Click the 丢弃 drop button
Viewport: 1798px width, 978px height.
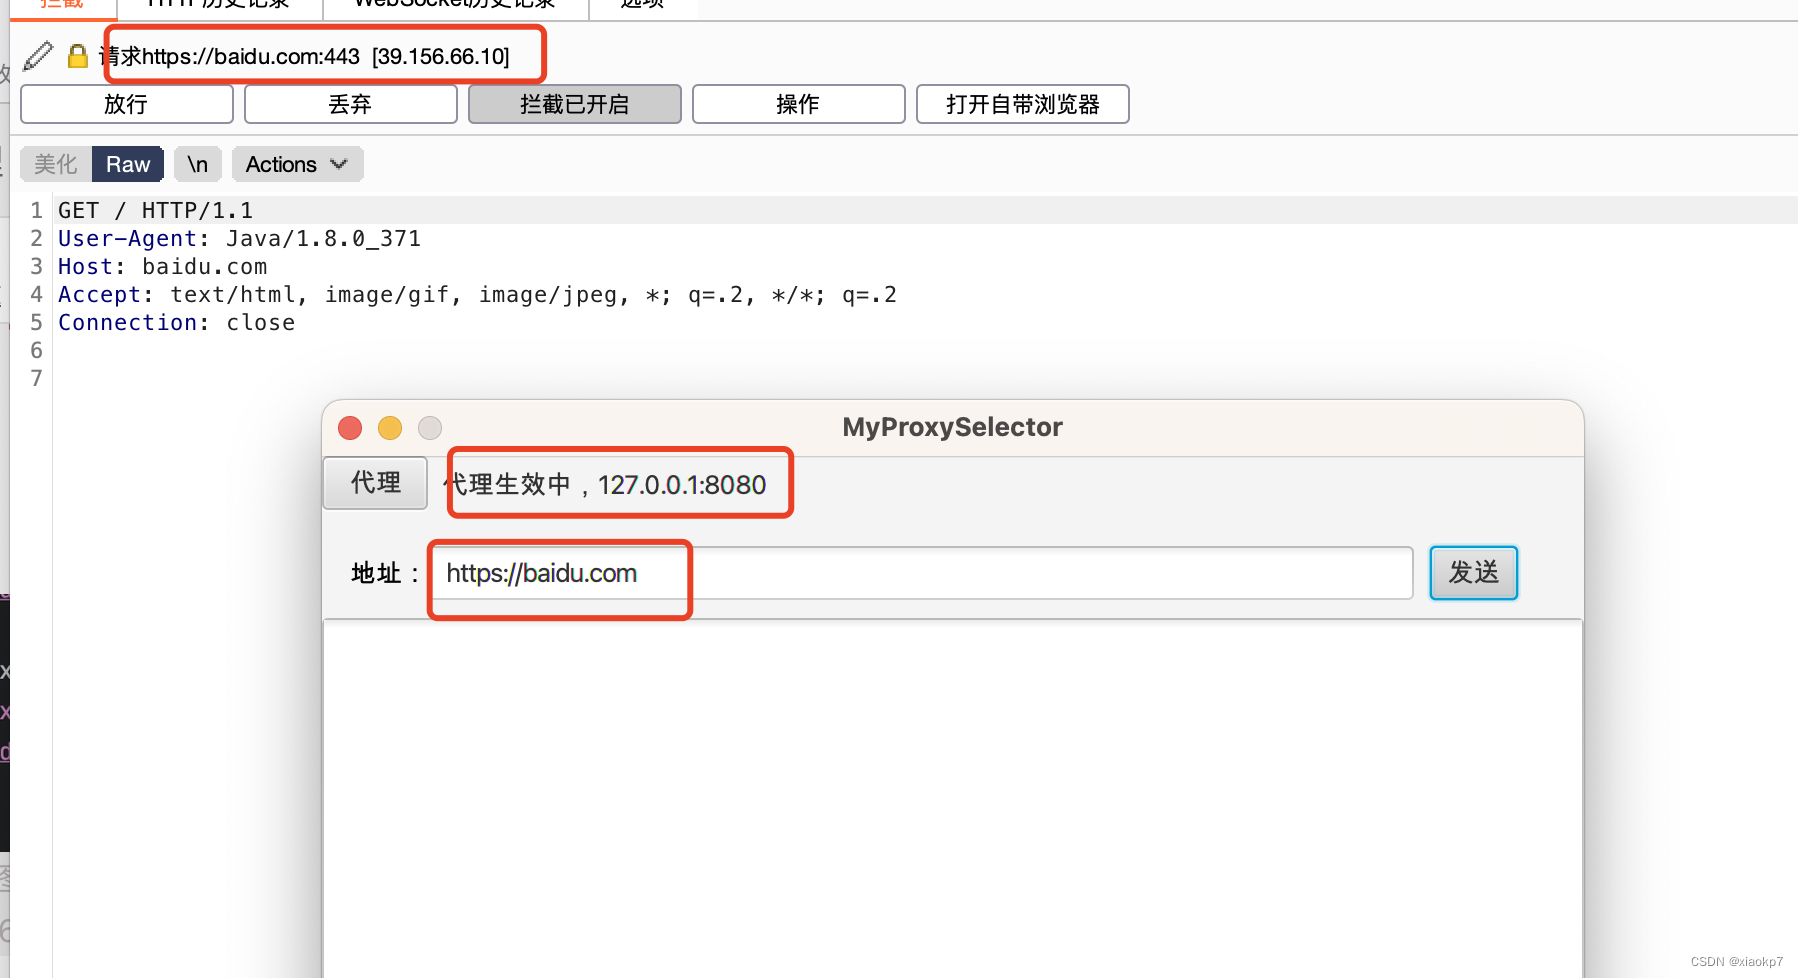click(350, 104)
